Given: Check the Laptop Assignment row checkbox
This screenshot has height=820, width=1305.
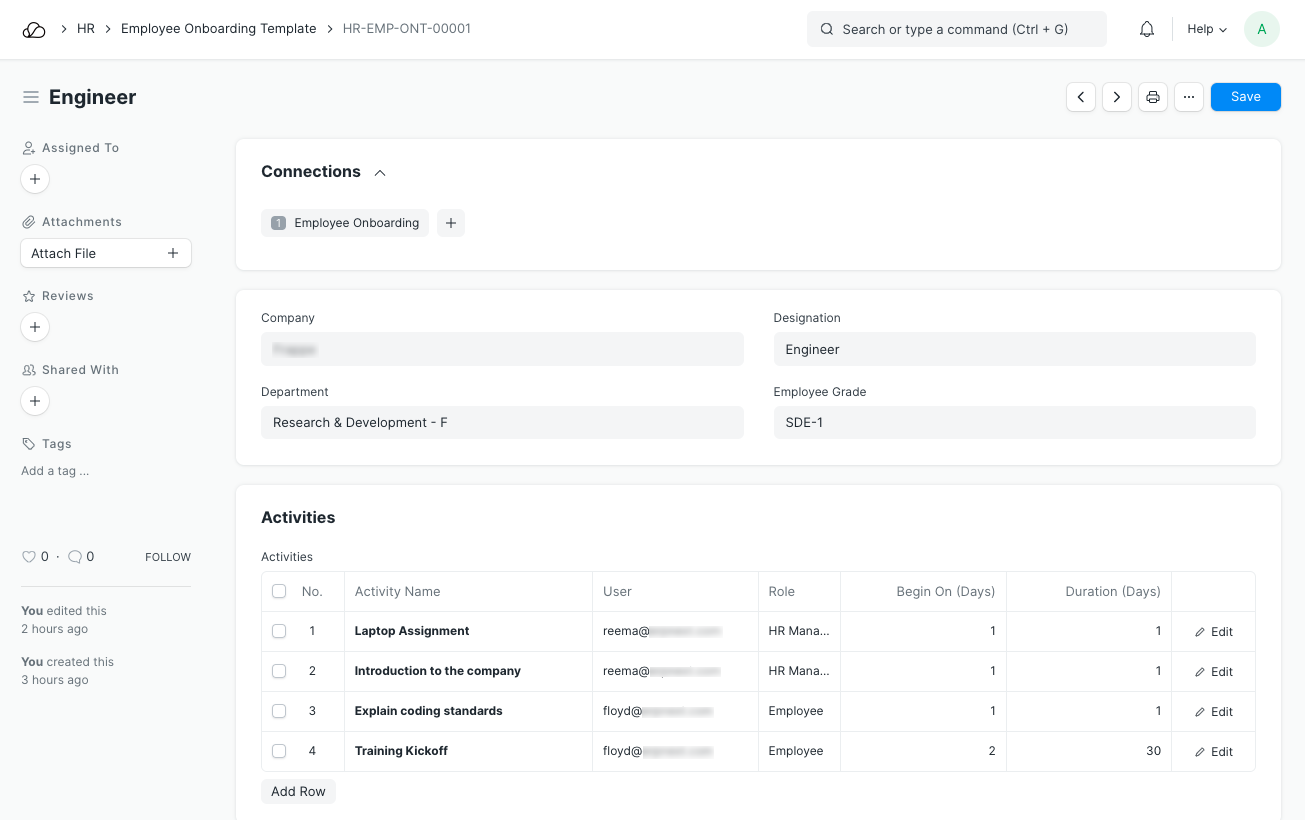Looking at the screenshot, I should pyautogui.click(x=279, y=631).
